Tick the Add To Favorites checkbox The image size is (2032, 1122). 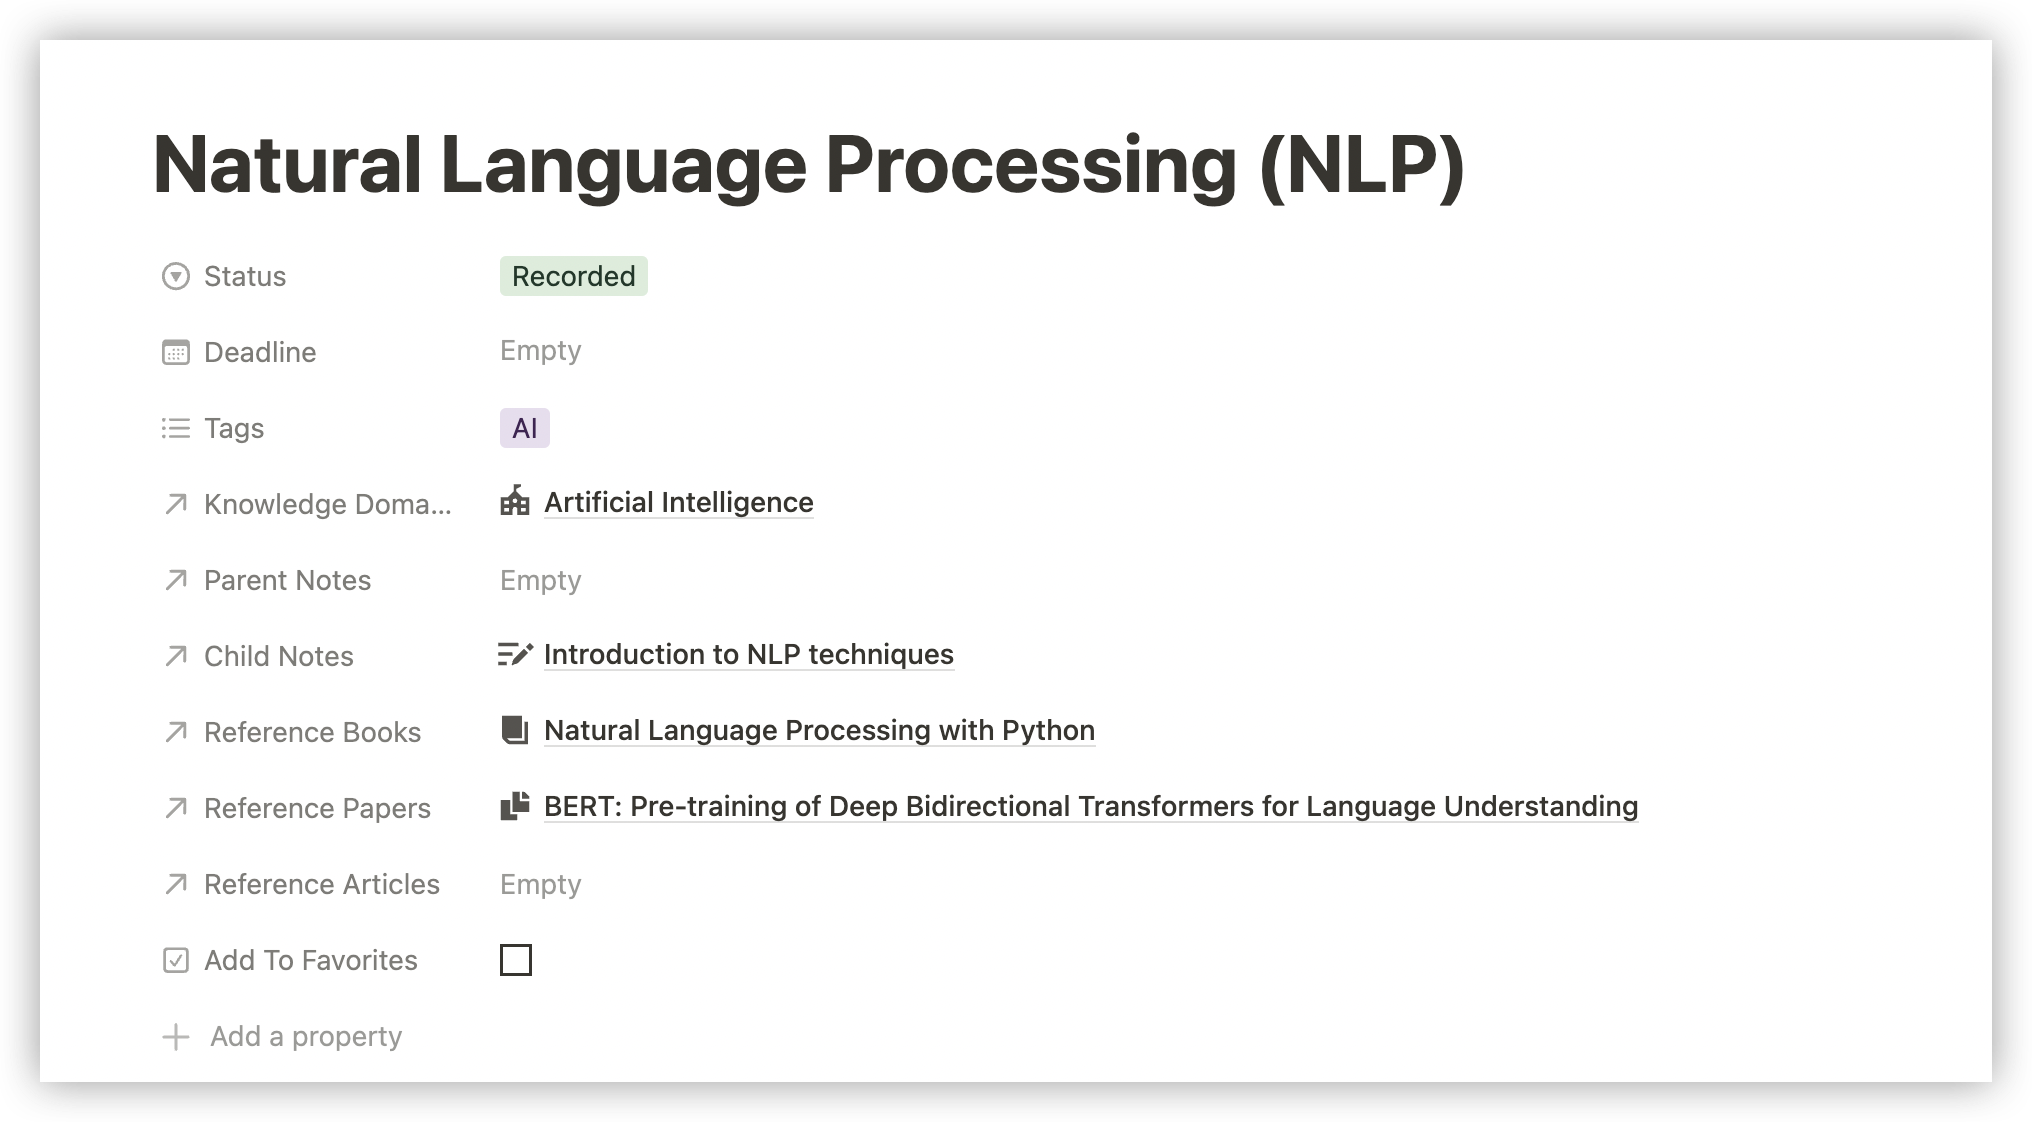tap(516, 960)
